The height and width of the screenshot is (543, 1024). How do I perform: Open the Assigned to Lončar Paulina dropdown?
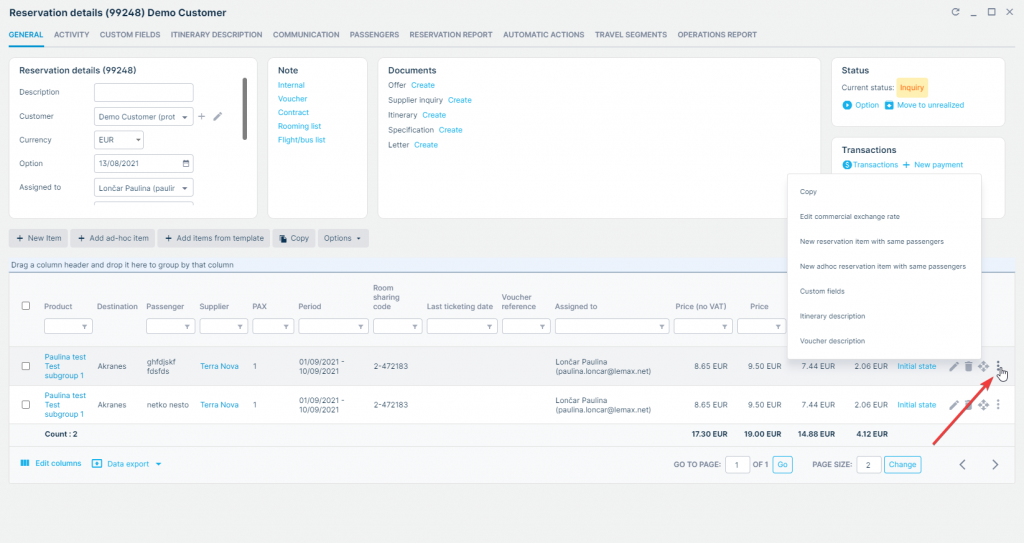tap(185, 188)
